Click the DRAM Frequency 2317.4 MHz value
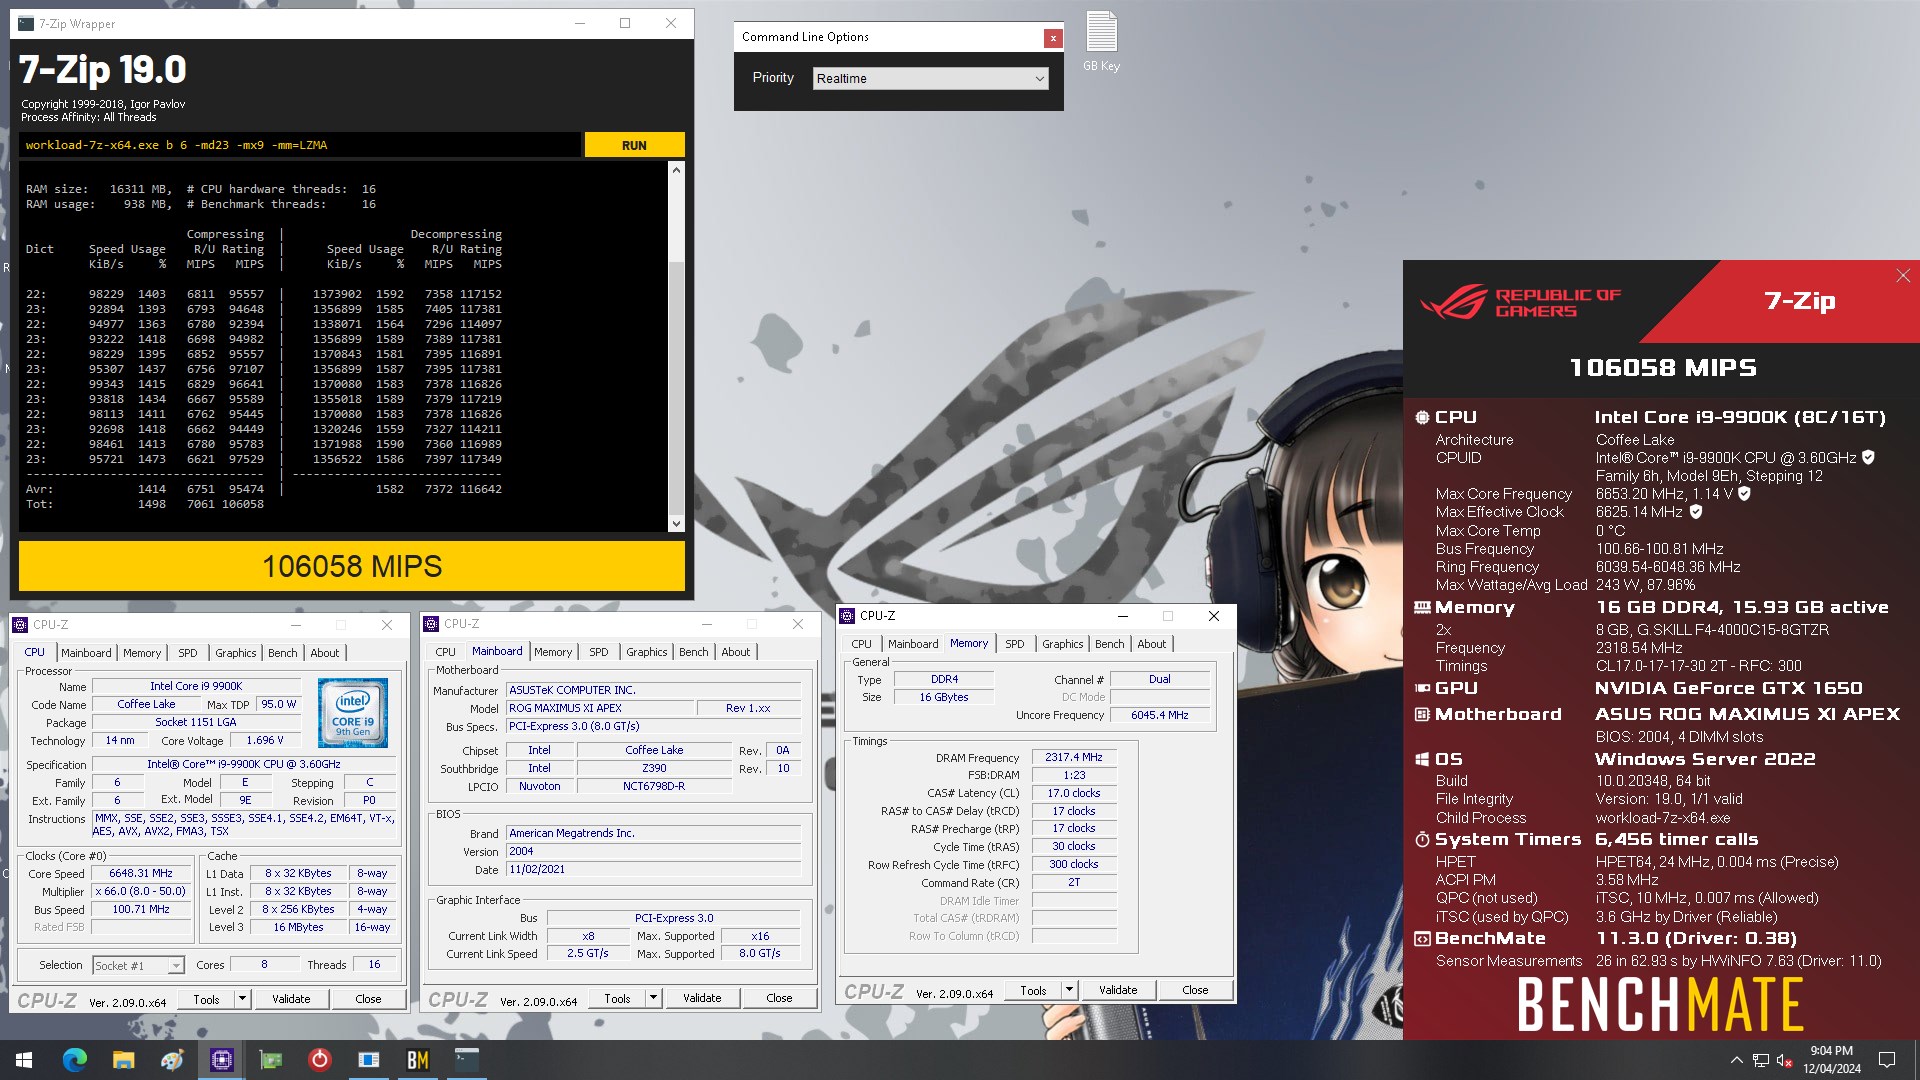The width and height of the screenshot is (1920, 1080). point(1074,758)
